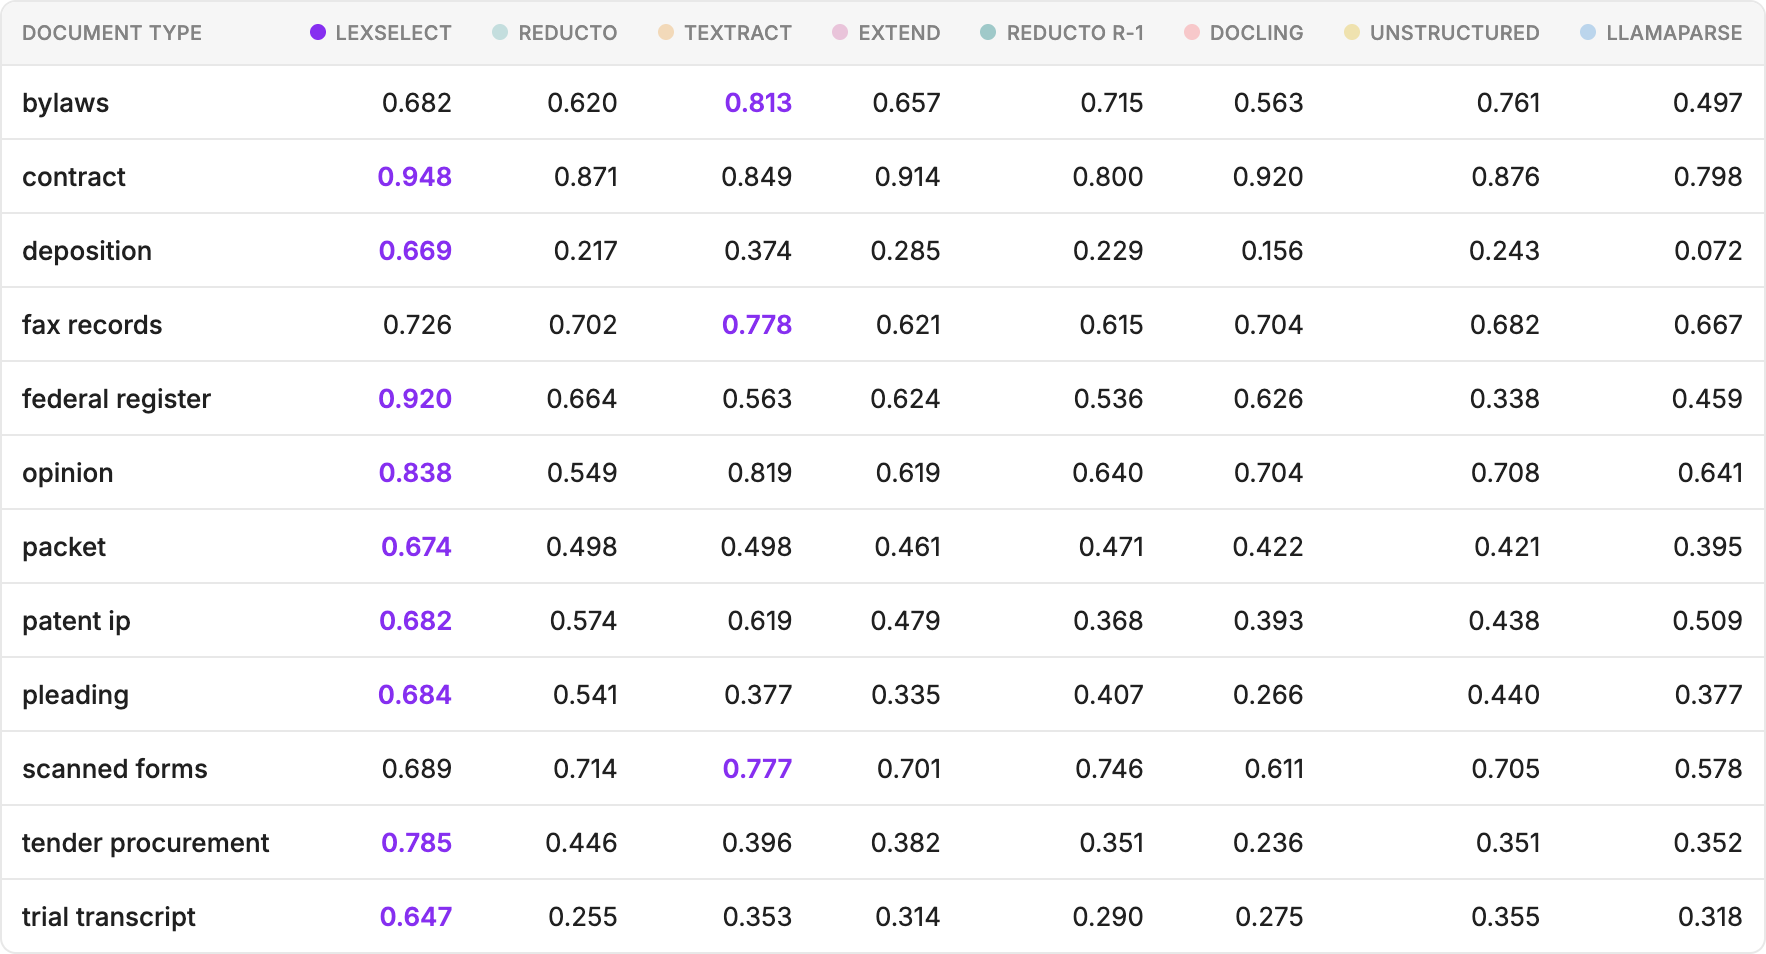Click the 0.819 Textract opinion value

[x=760, y=473]
